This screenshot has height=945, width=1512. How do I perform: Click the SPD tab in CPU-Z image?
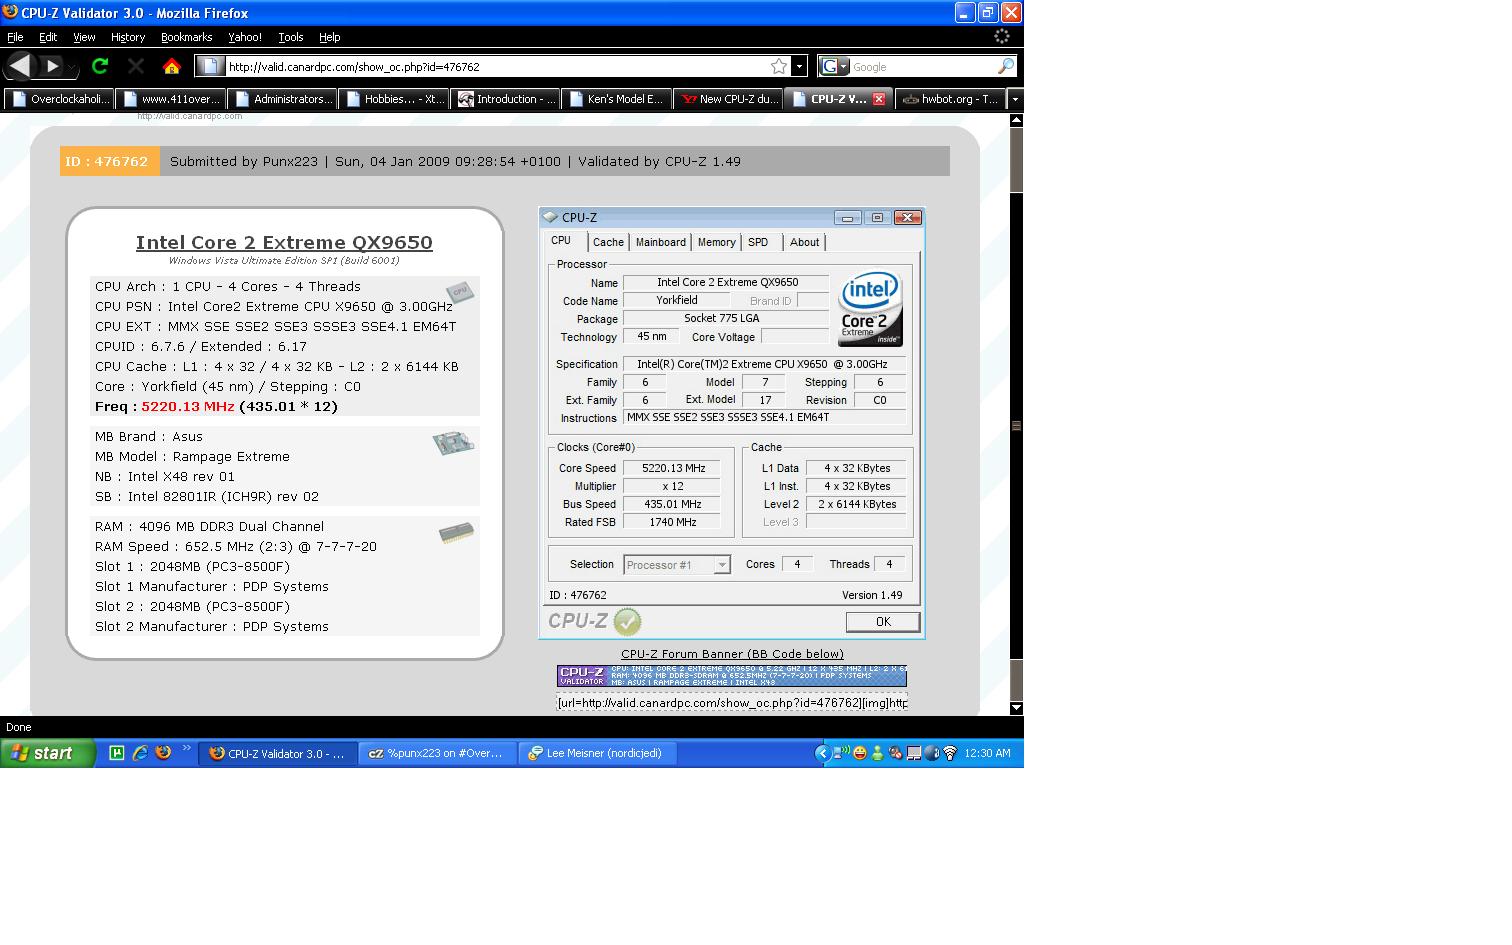point(759,242)
